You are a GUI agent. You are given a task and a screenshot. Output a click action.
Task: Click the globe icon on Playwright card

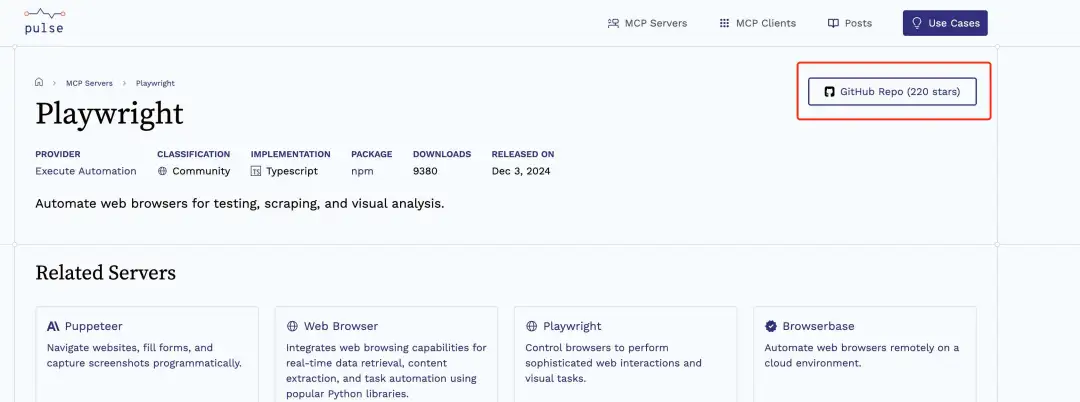tap(531, 326)
